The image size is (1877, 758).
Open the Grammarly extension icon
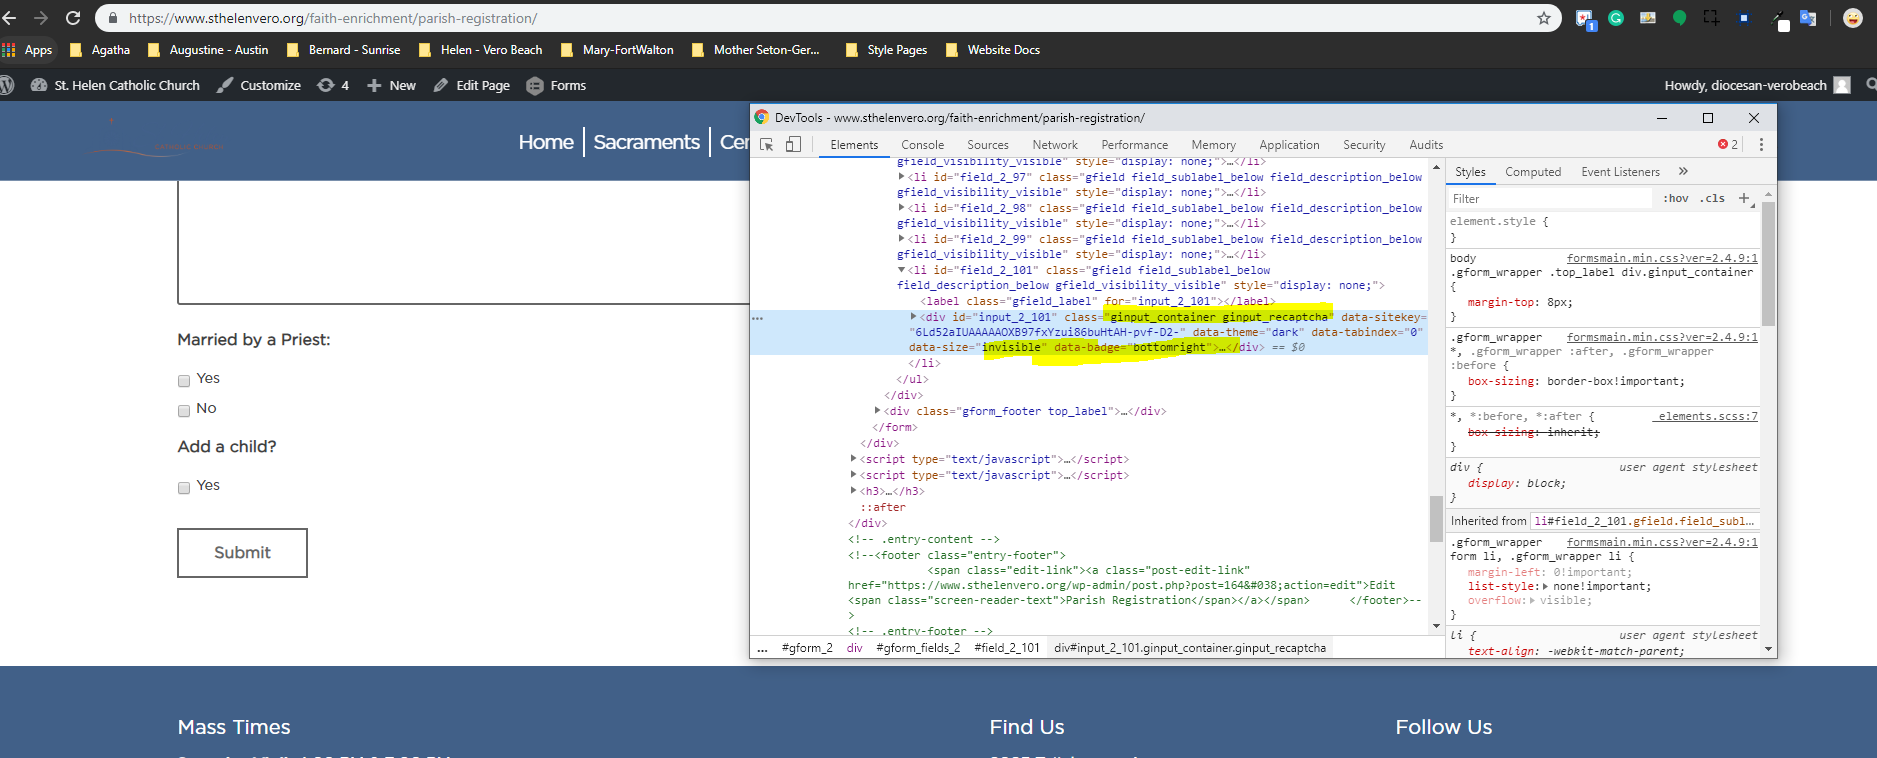click(1616, 18)
